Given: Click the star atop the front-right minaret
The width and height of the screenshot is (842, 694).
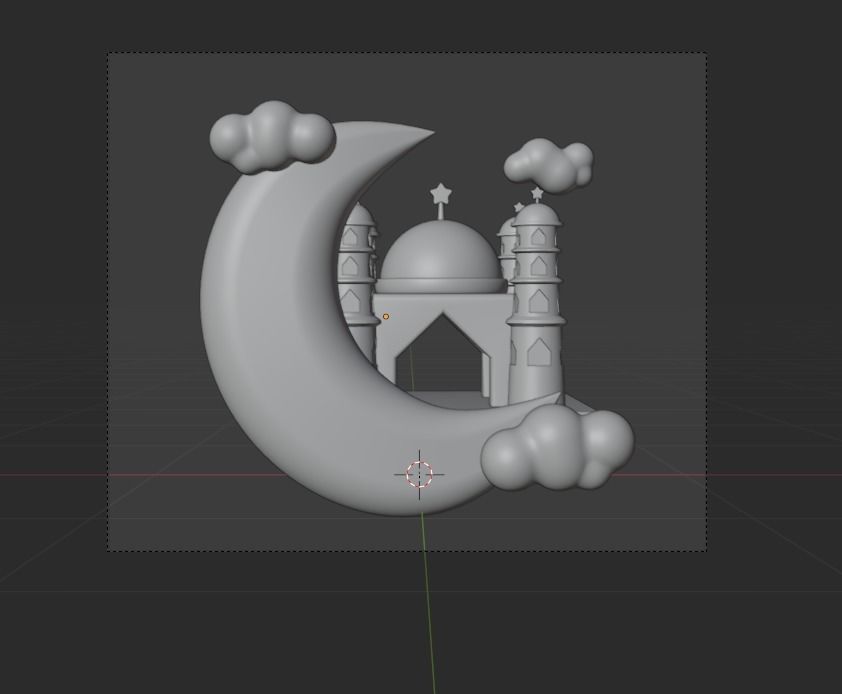Looking at the screenshot, I should tap(536, 192).
